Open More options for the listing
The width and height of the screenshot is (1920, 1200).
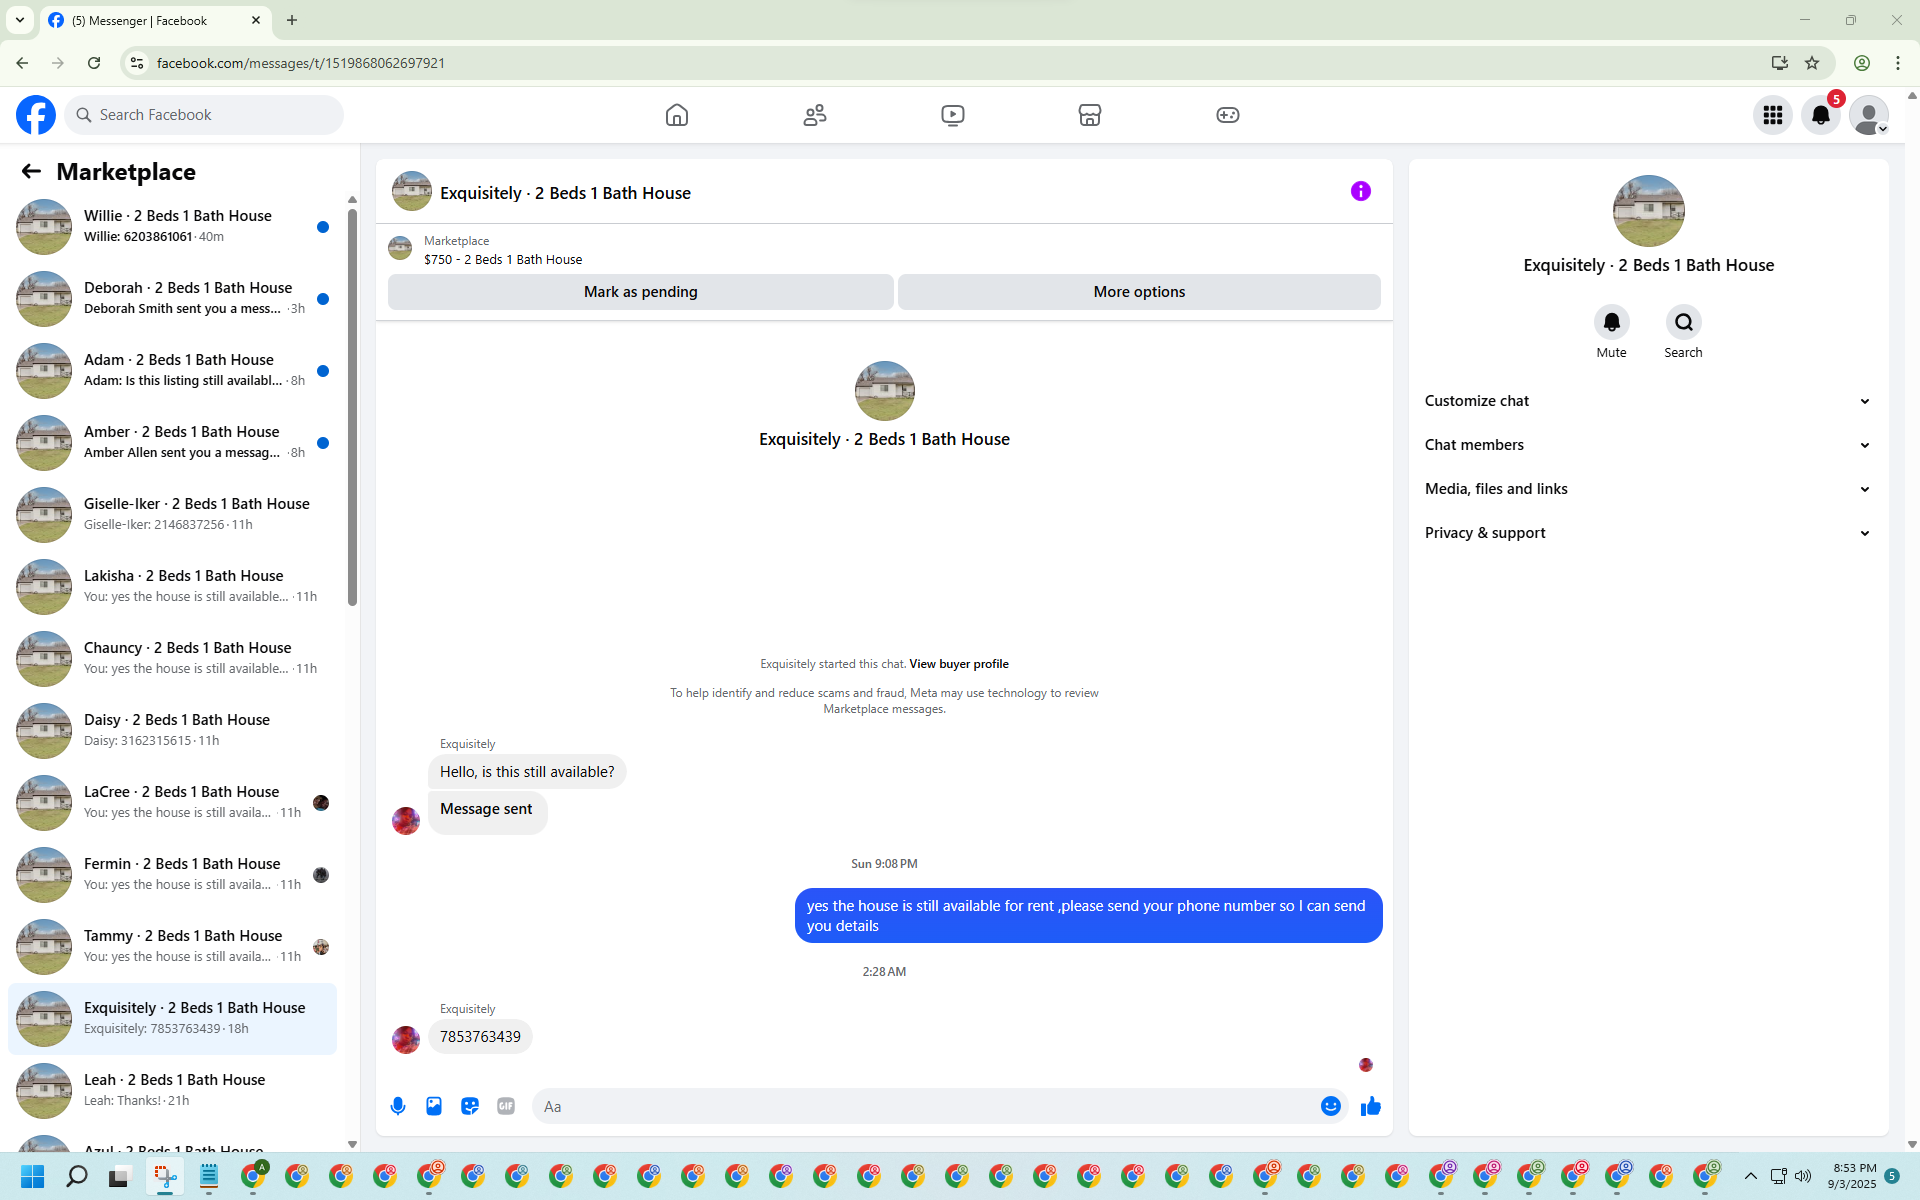click(x=1139, y=292)
